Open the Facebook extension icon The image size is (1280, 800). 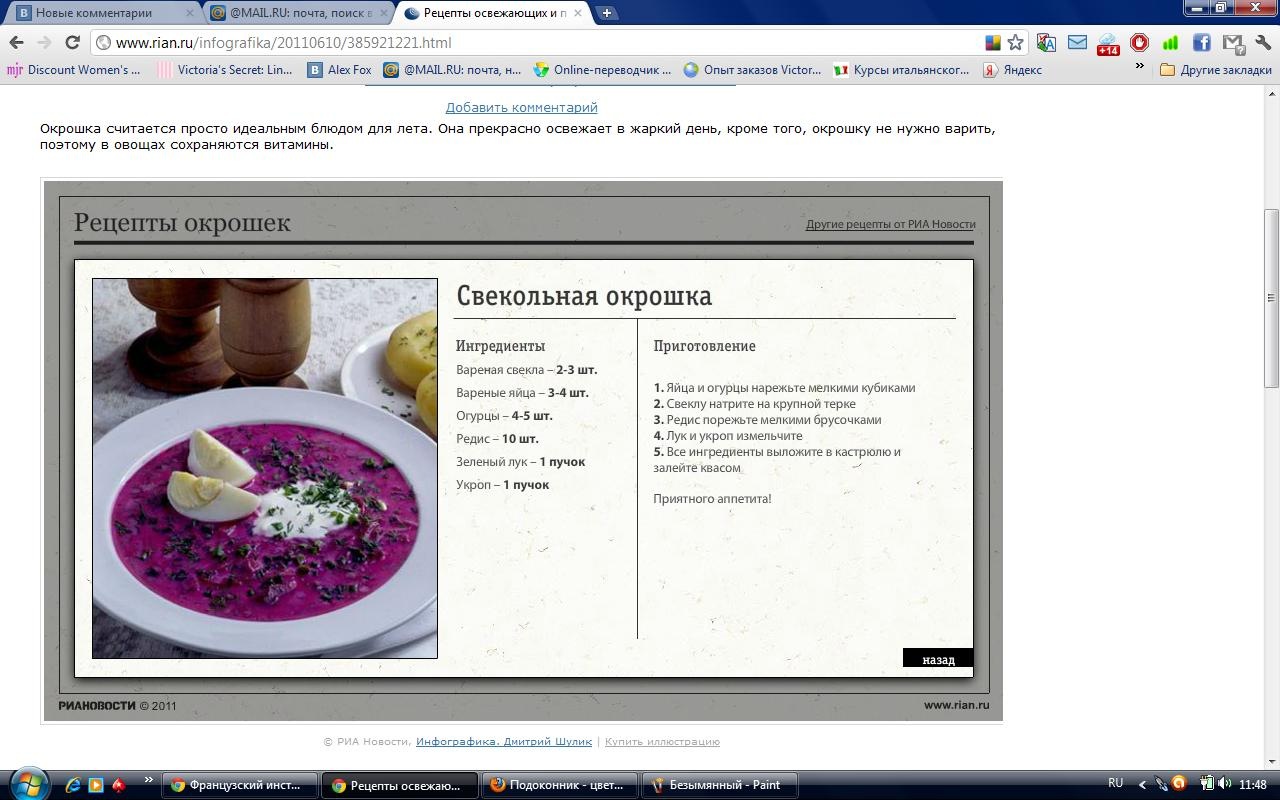1201,43
